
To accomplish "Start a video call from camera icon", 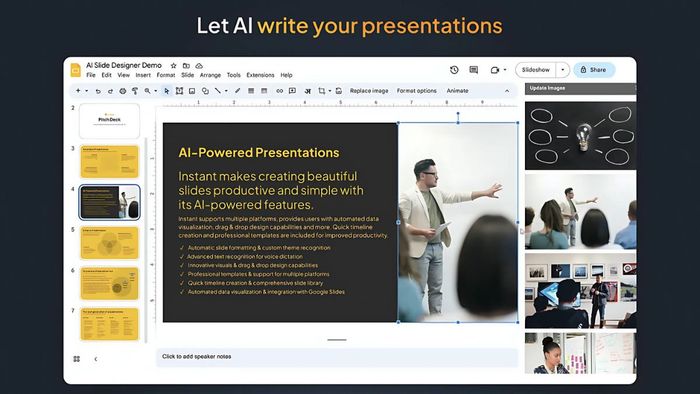I will coord(494,70).
